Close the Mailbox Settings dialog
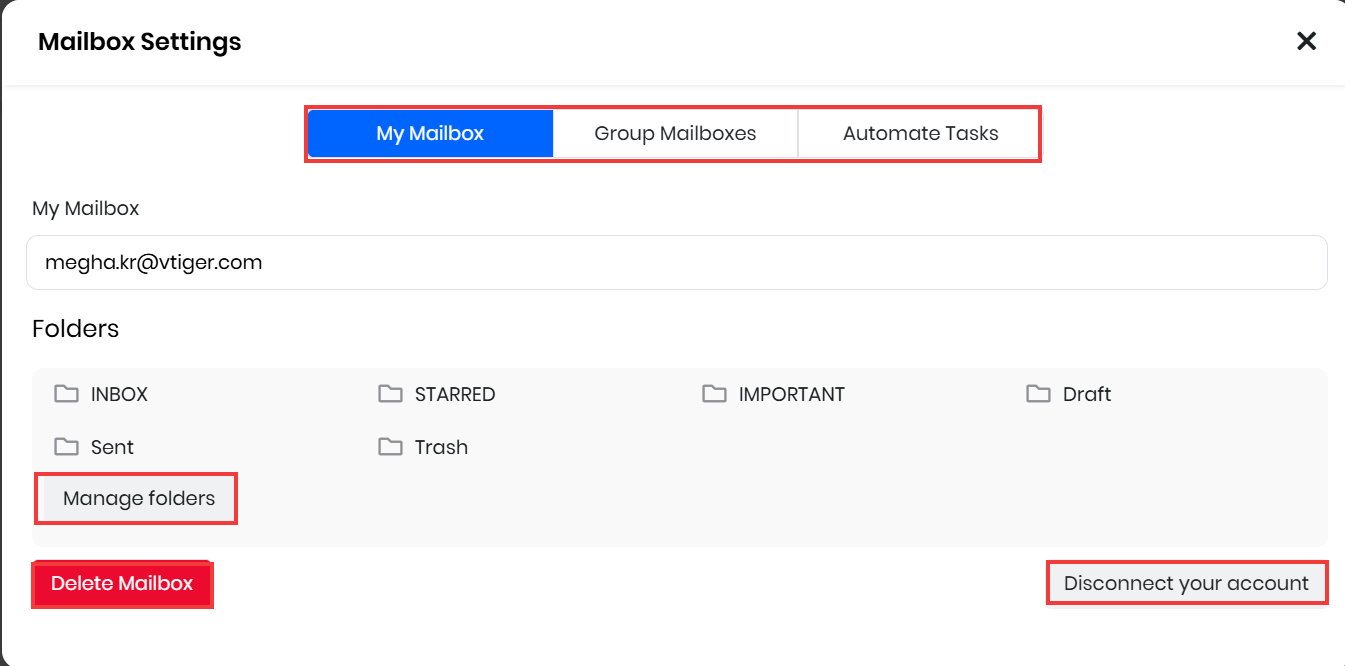This screenshot has height=666, width=1345. click(1306, 41)
